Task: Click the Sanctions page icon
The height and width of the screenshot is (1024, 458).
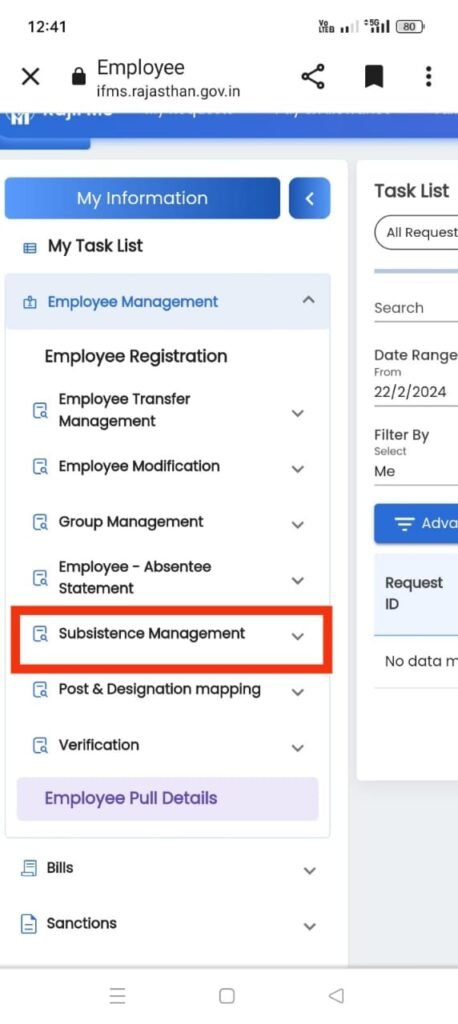Action: [x=29, y=924]
